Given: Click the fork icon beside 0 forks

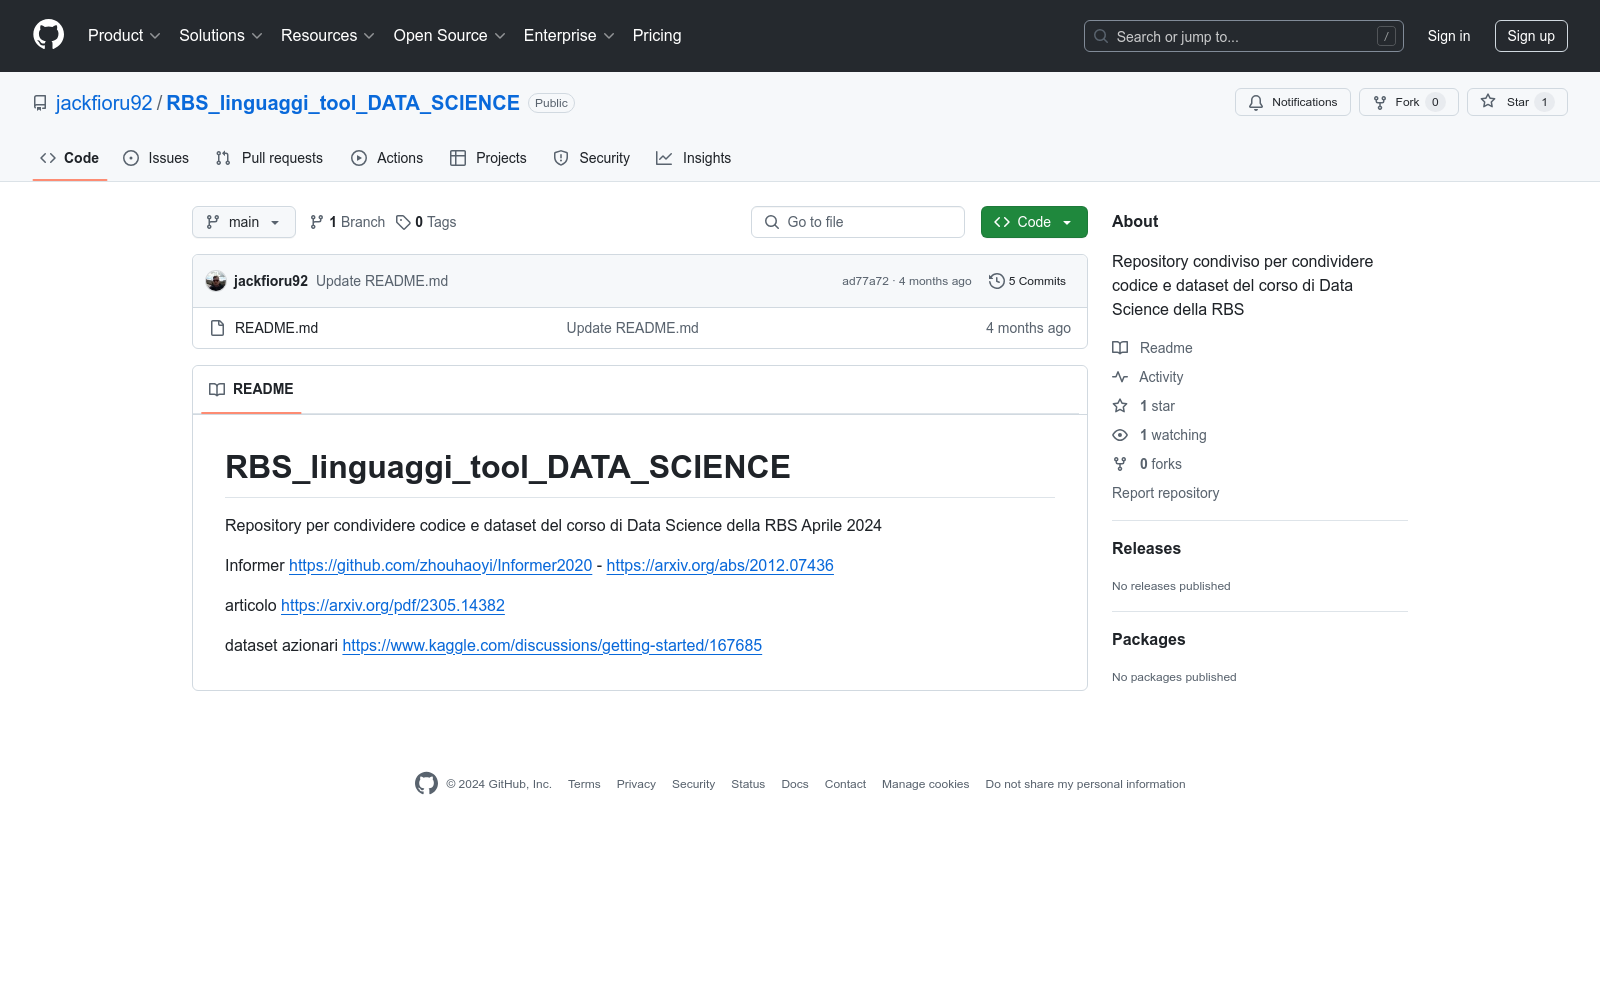Looking at the screenshot, I should pyautogui.click(x=1120, y=464).
